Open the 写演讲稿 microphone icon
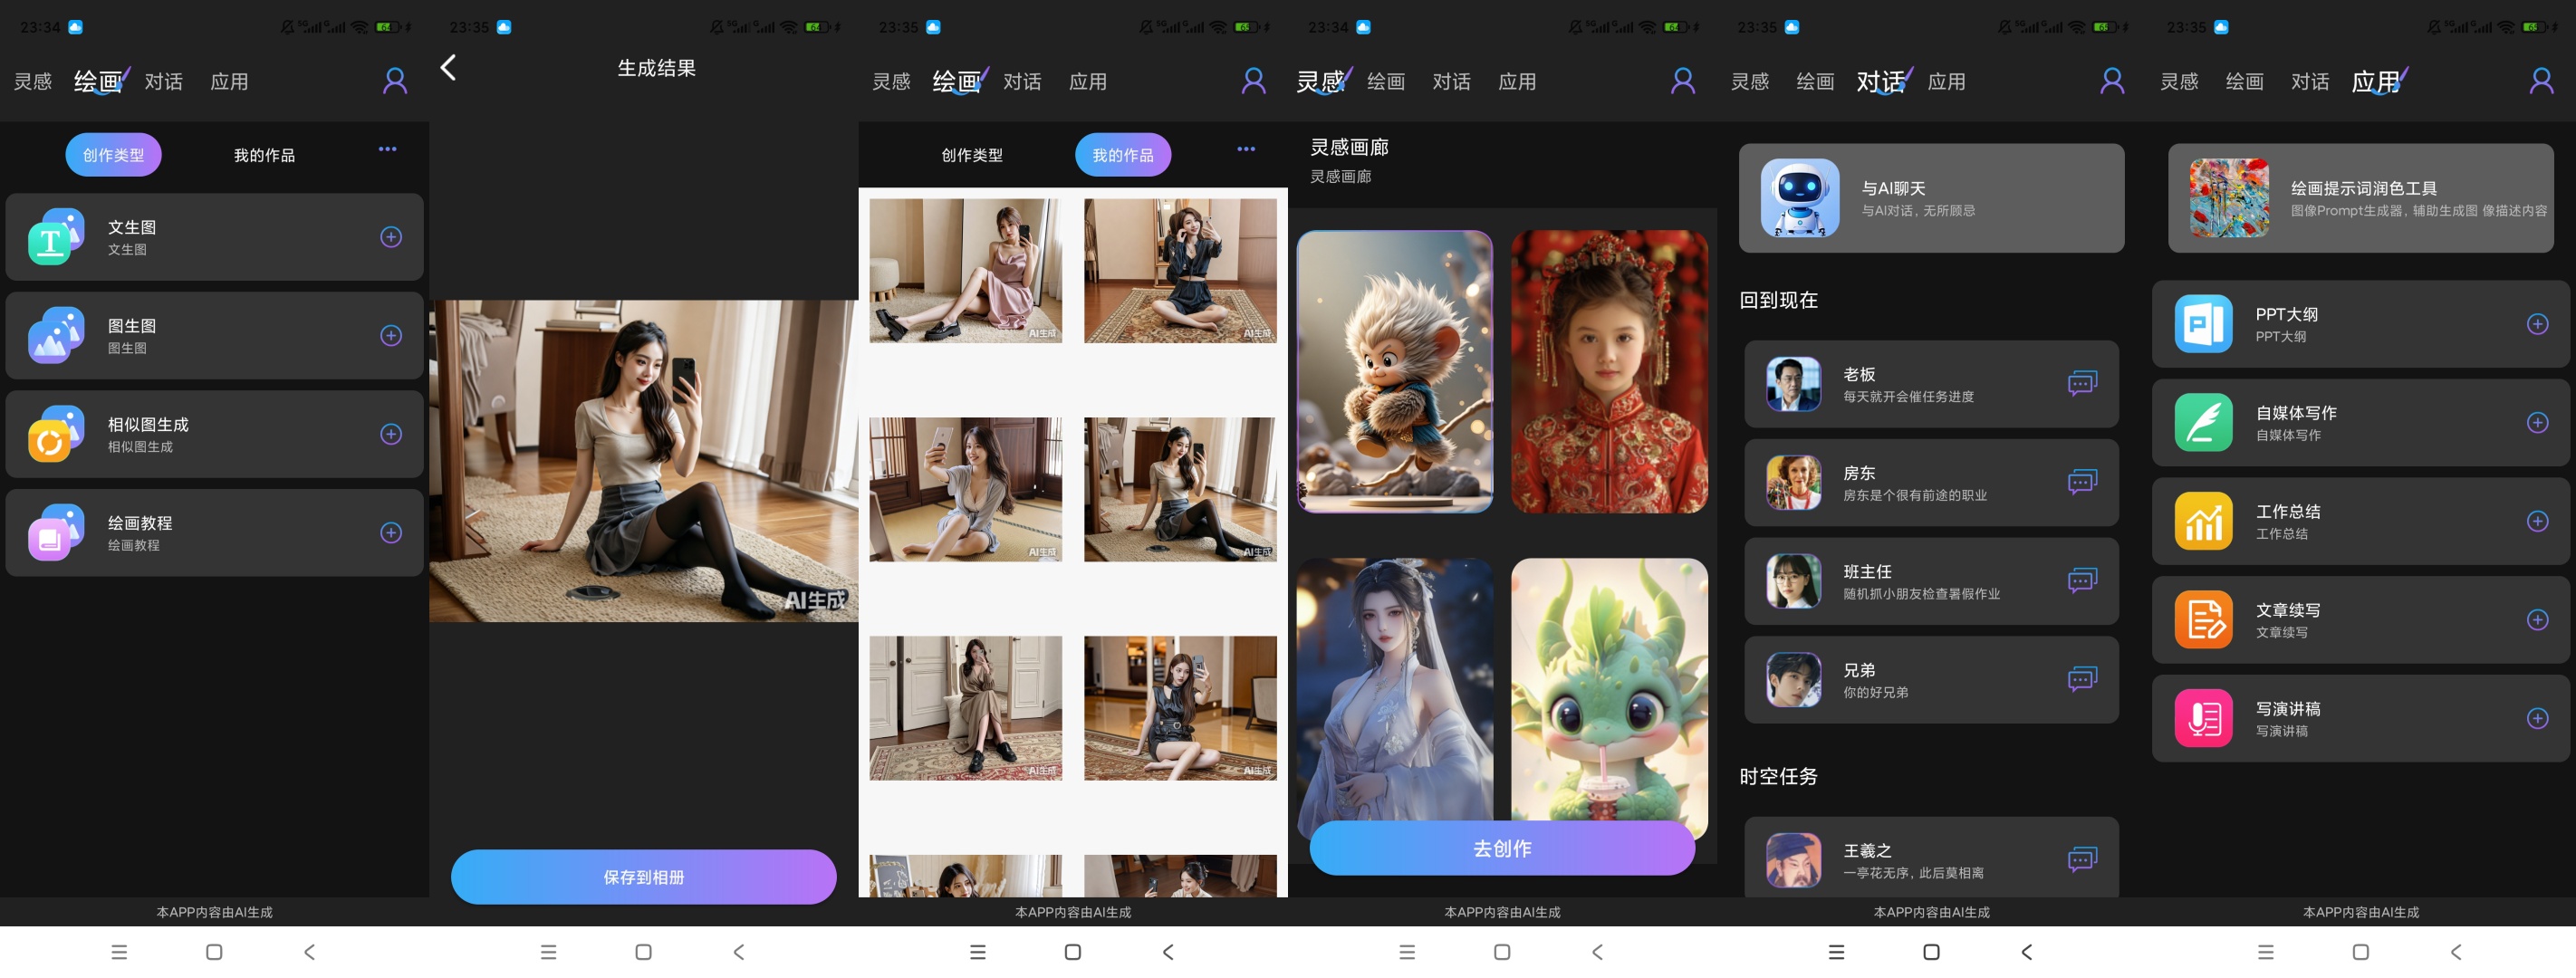Viewport: 2576px width, 978px height. pos(2203,719)
